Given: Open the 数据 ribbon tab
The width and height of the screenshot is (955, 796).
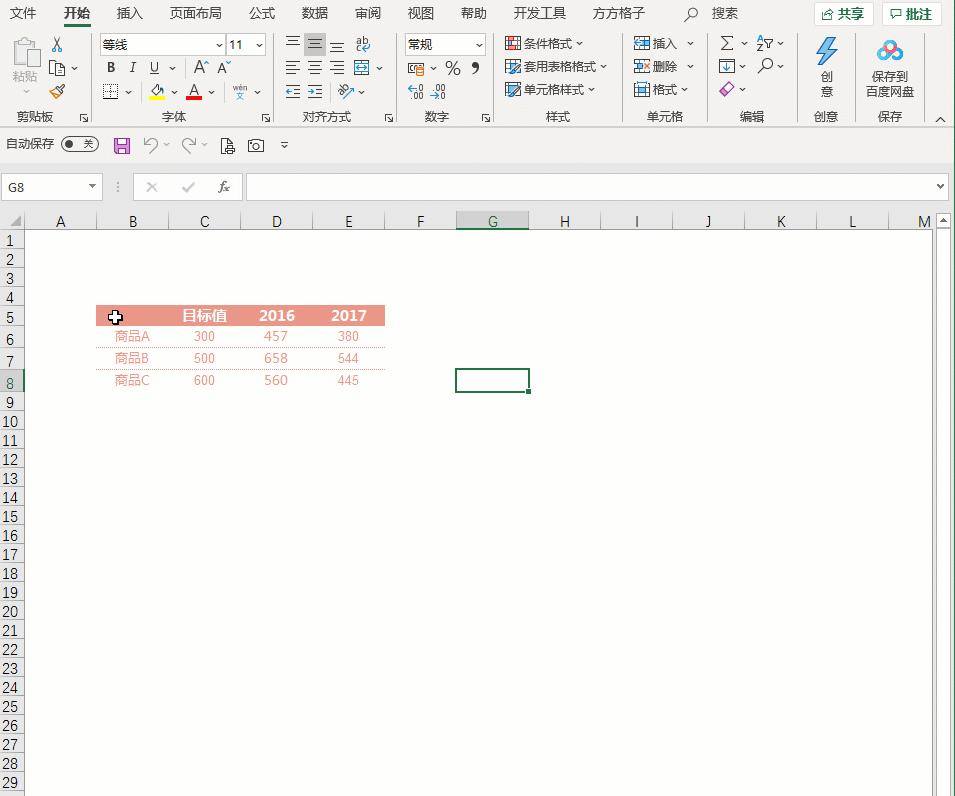Looking at the screenshot, I should (x=314, y=14).
